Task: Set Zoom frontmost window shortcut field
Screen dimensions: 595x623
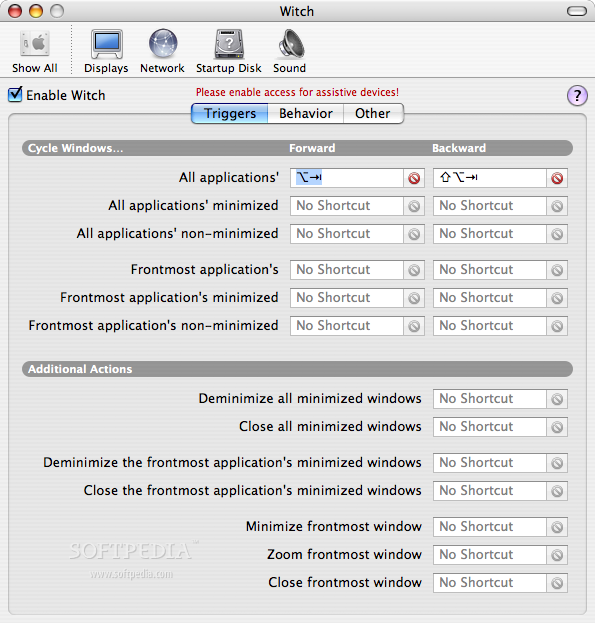Action: click(490, 555)
